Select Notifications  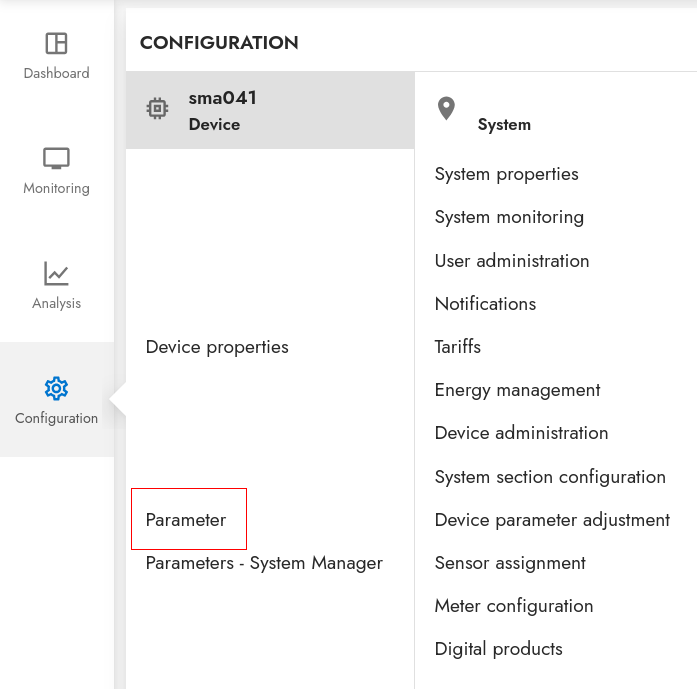click(x=485, y=304)
